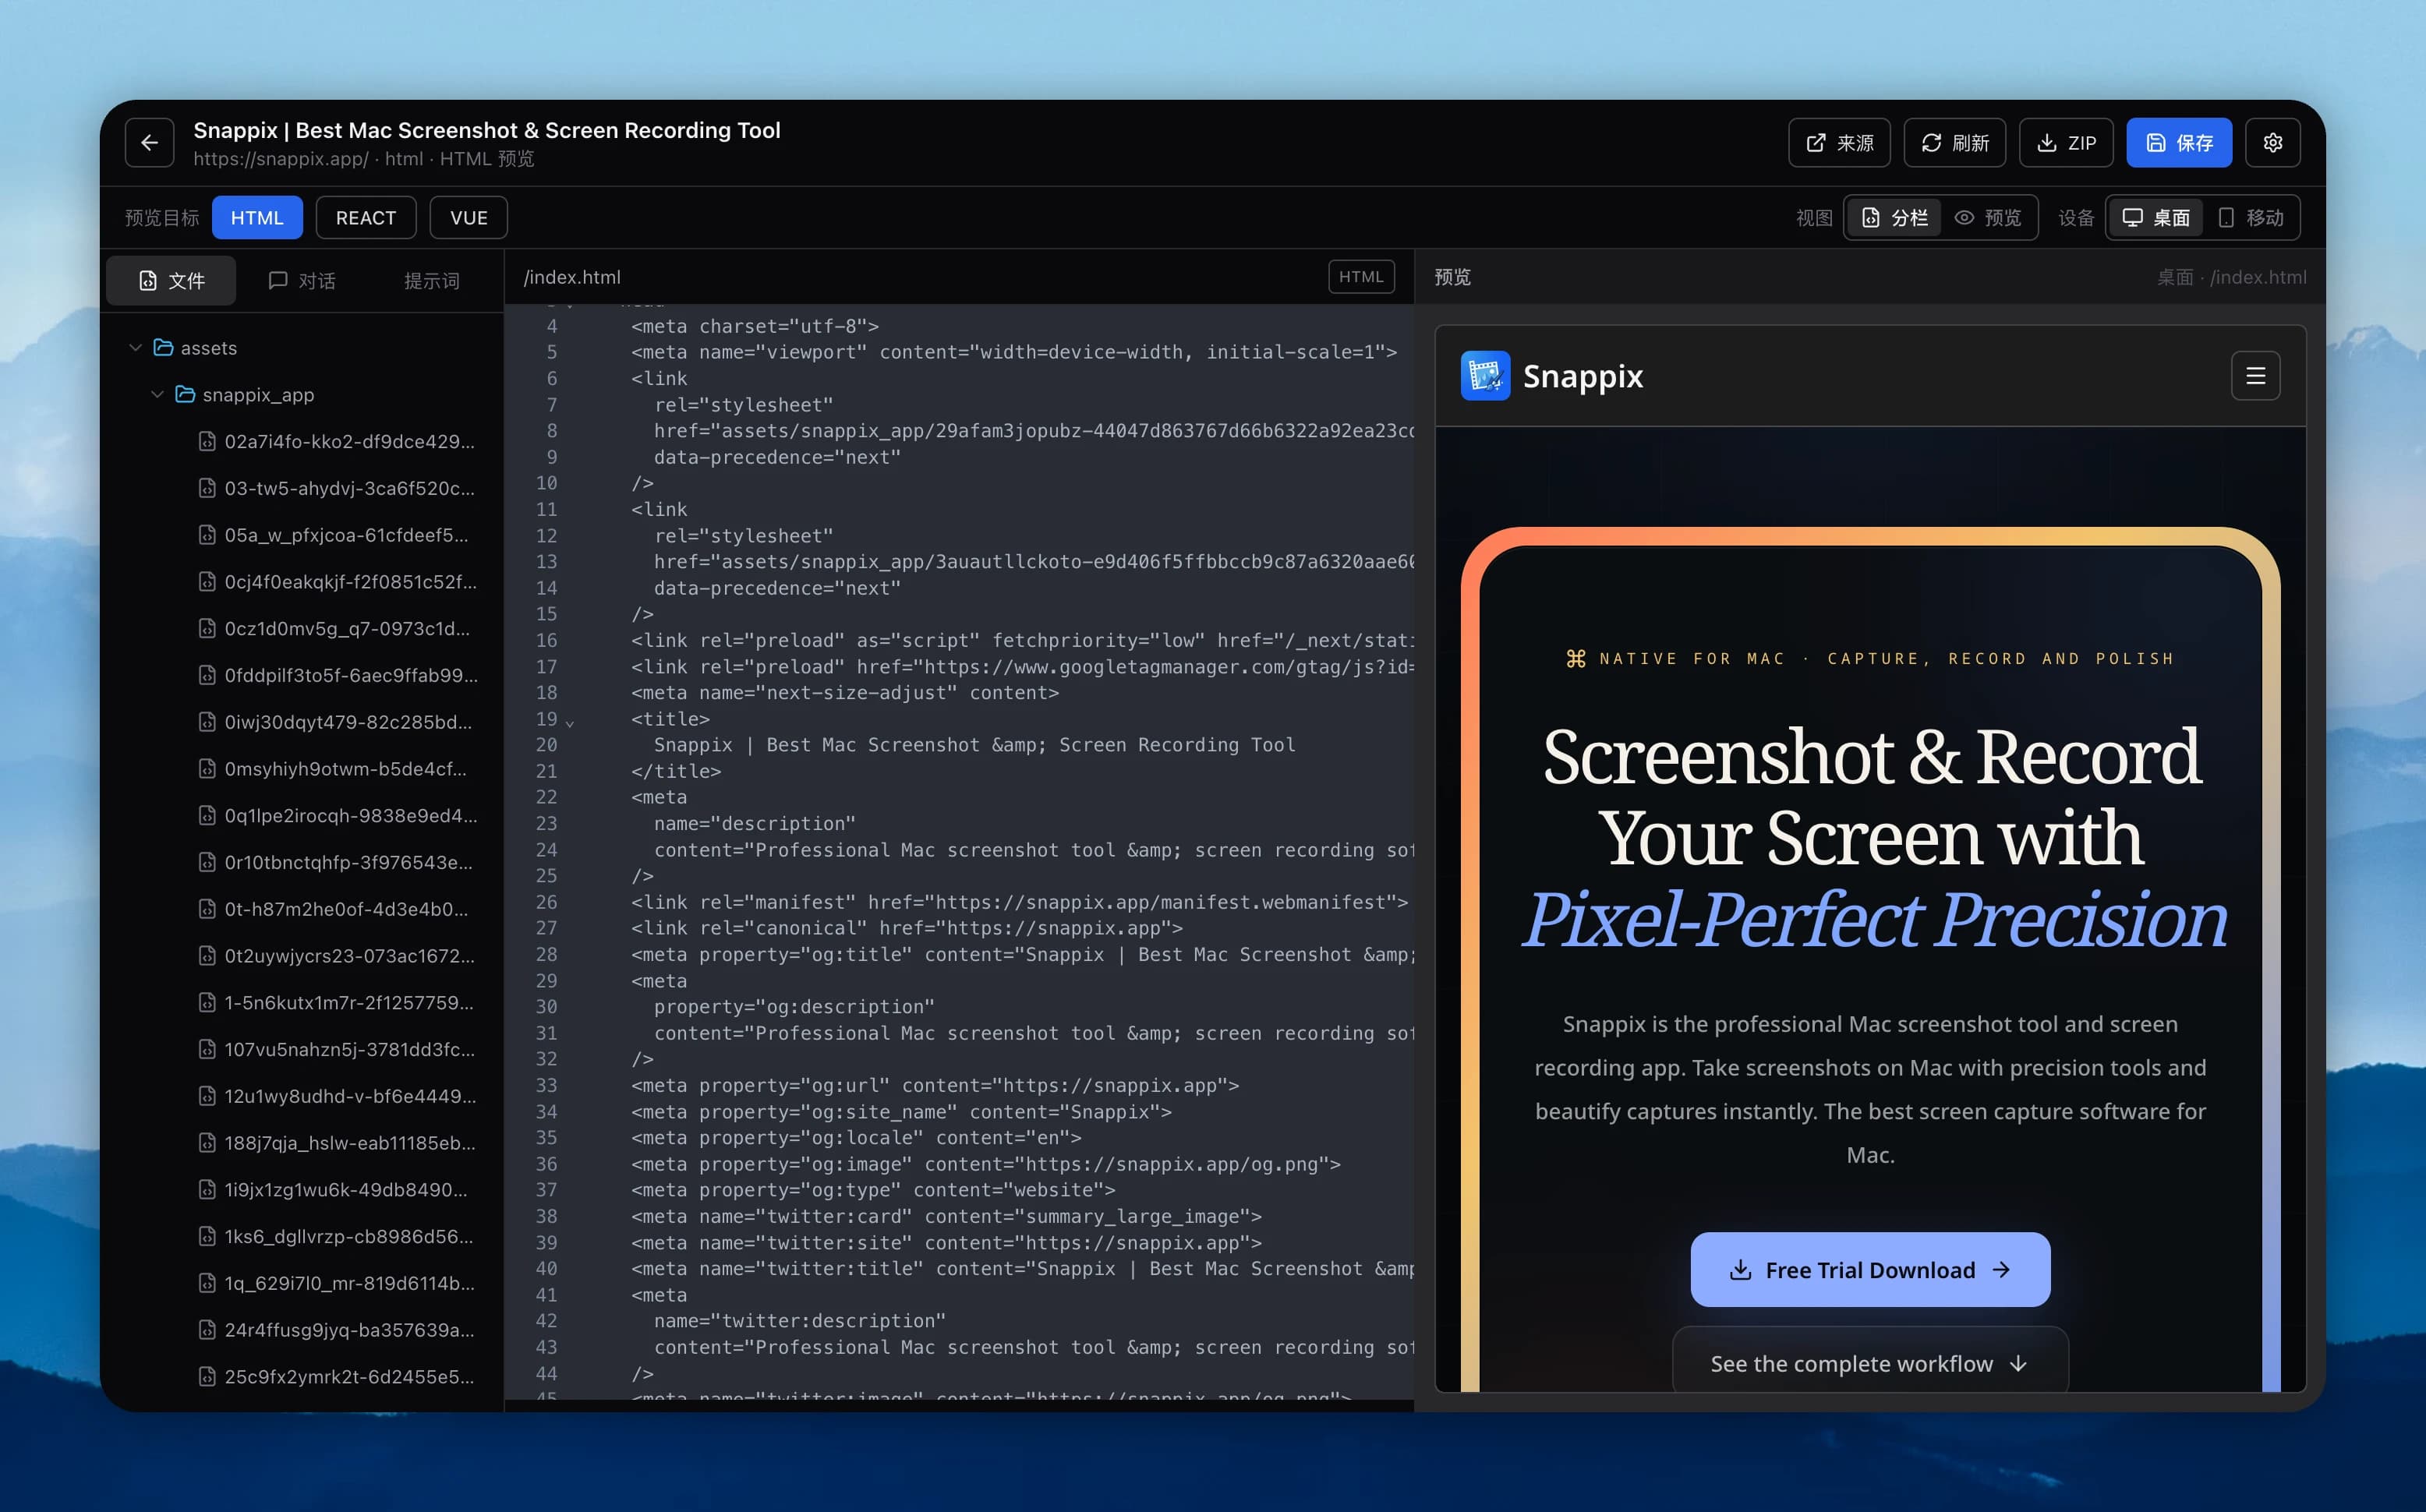
Task: Select the HTML preview target
Action: [257, 217]
